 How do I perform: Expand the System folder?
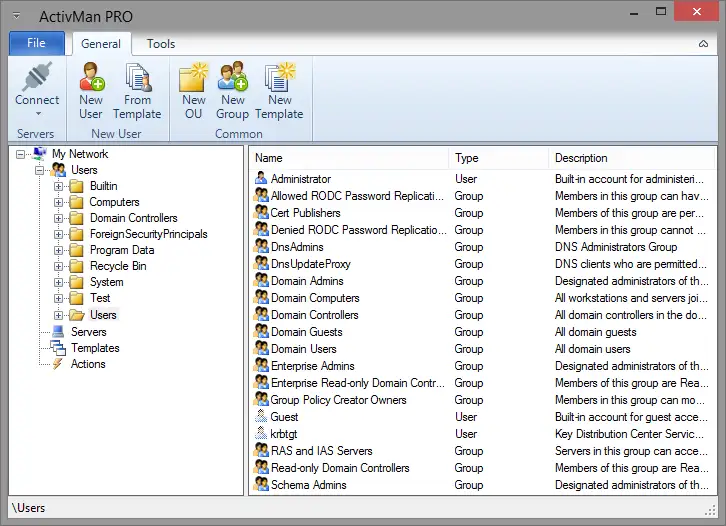point(58,282)
